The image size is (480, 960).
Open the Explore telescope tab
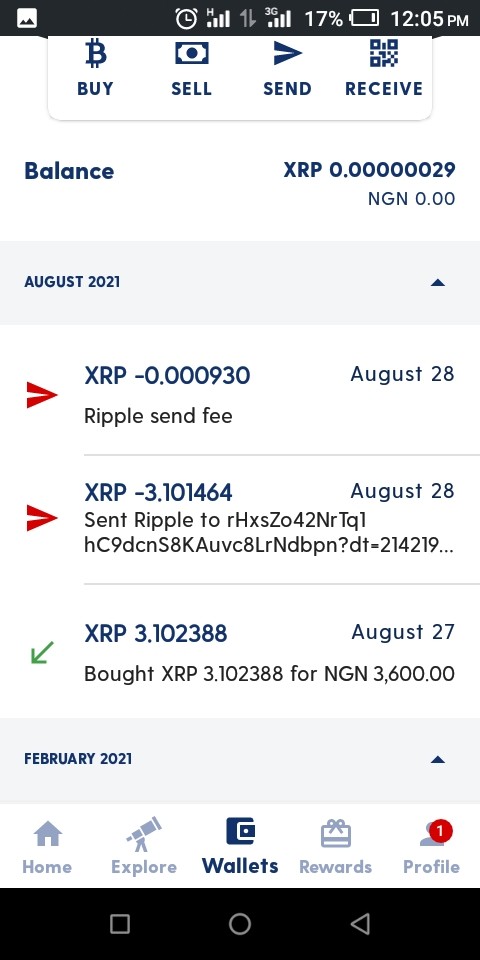tap(144, 847)
